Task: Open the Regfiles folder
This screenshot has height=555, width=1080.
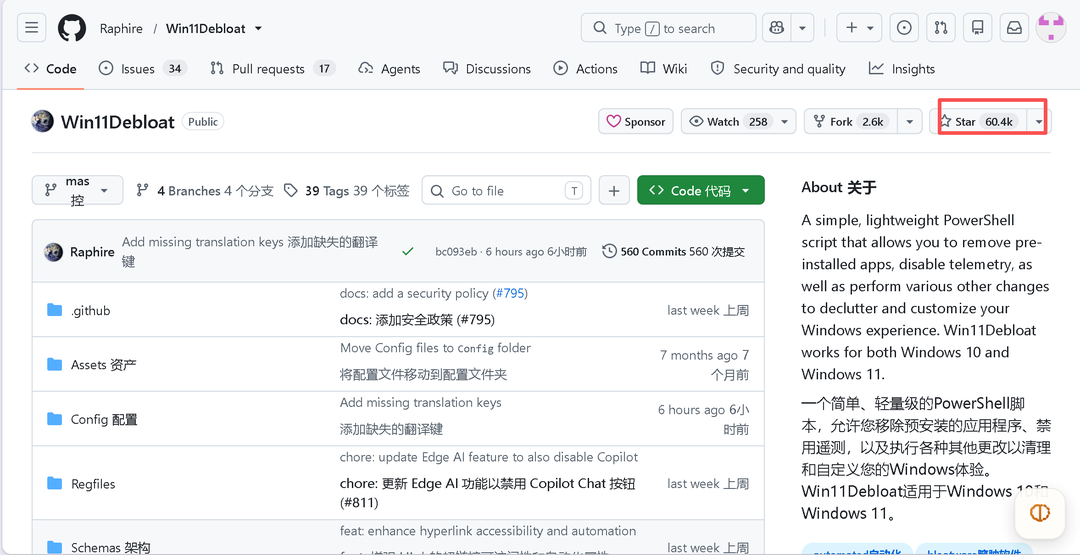Action: 93,484
